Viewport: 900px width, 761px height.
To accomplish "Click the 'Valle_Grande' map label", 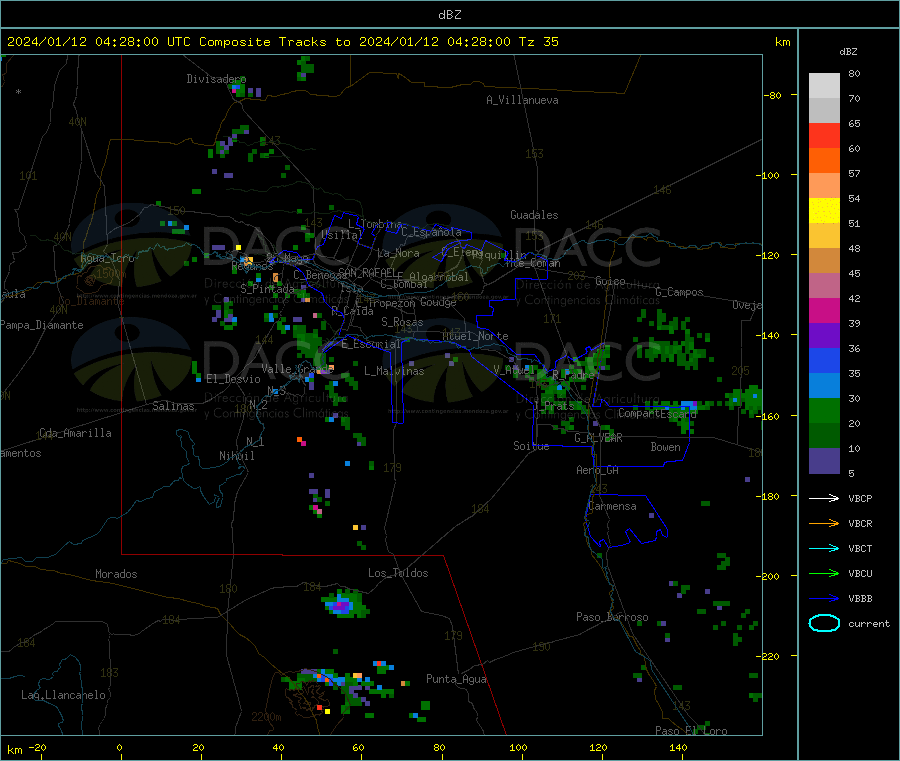I will pyautogui.click(x=297, y=368).
